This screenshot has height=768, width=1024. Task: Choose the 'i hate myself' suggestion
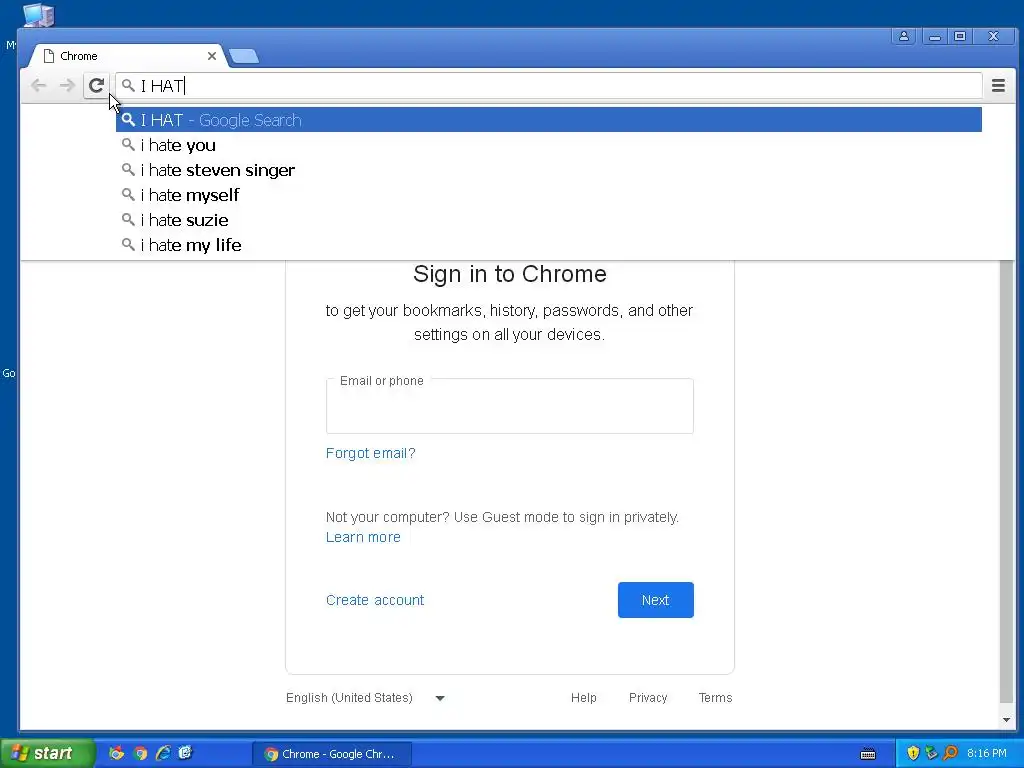pos(549,195)
